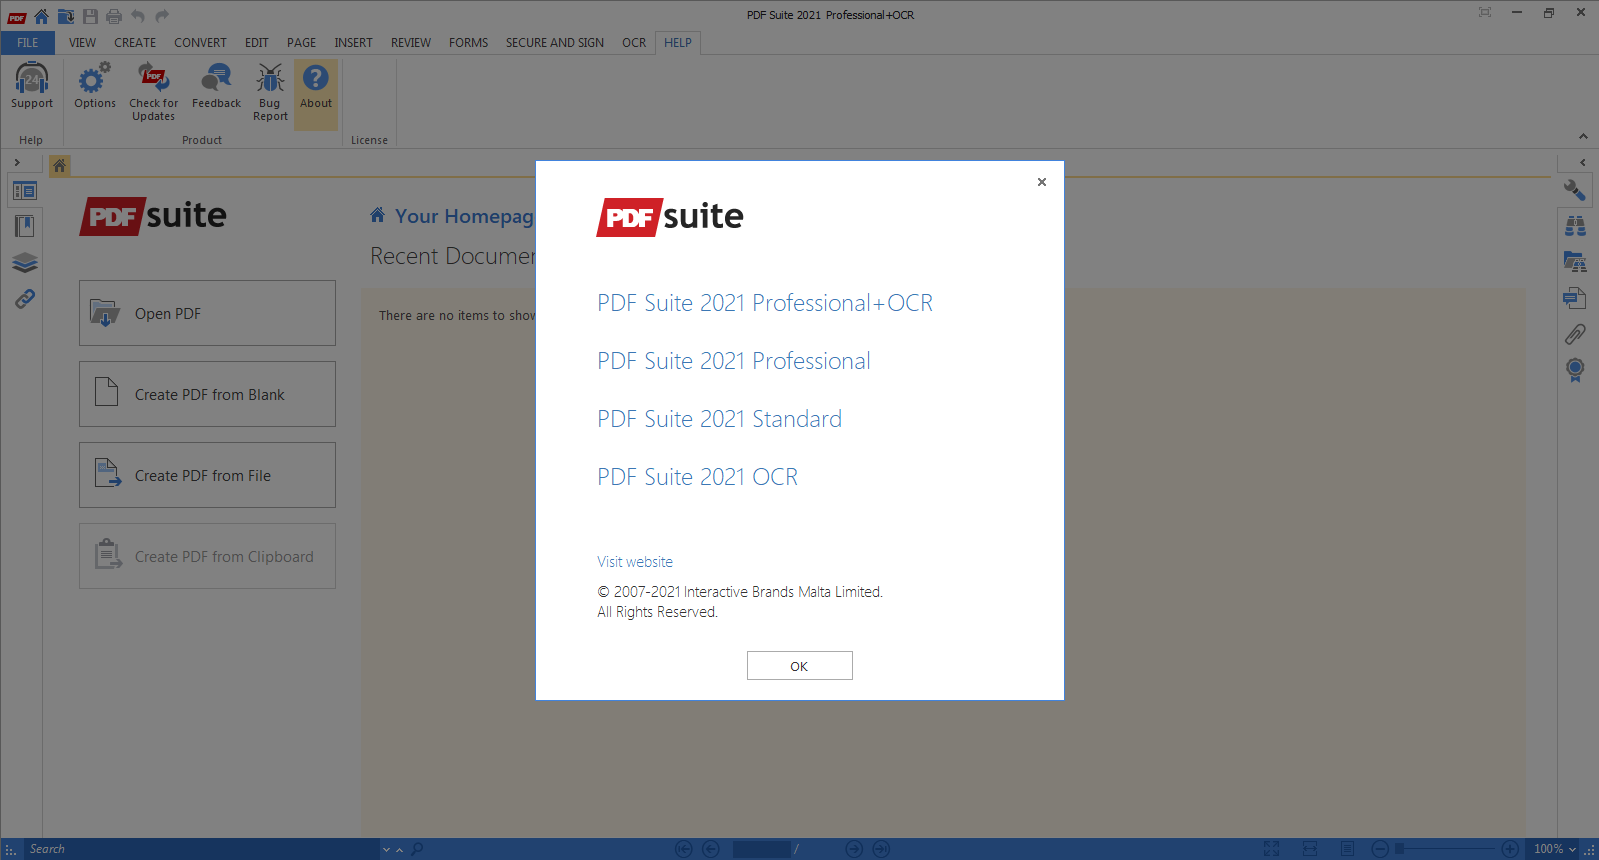Open the Attachments paperclip icon
Image resolution: width=1599 pixels, height=860 pixels.
point(1575,334)
